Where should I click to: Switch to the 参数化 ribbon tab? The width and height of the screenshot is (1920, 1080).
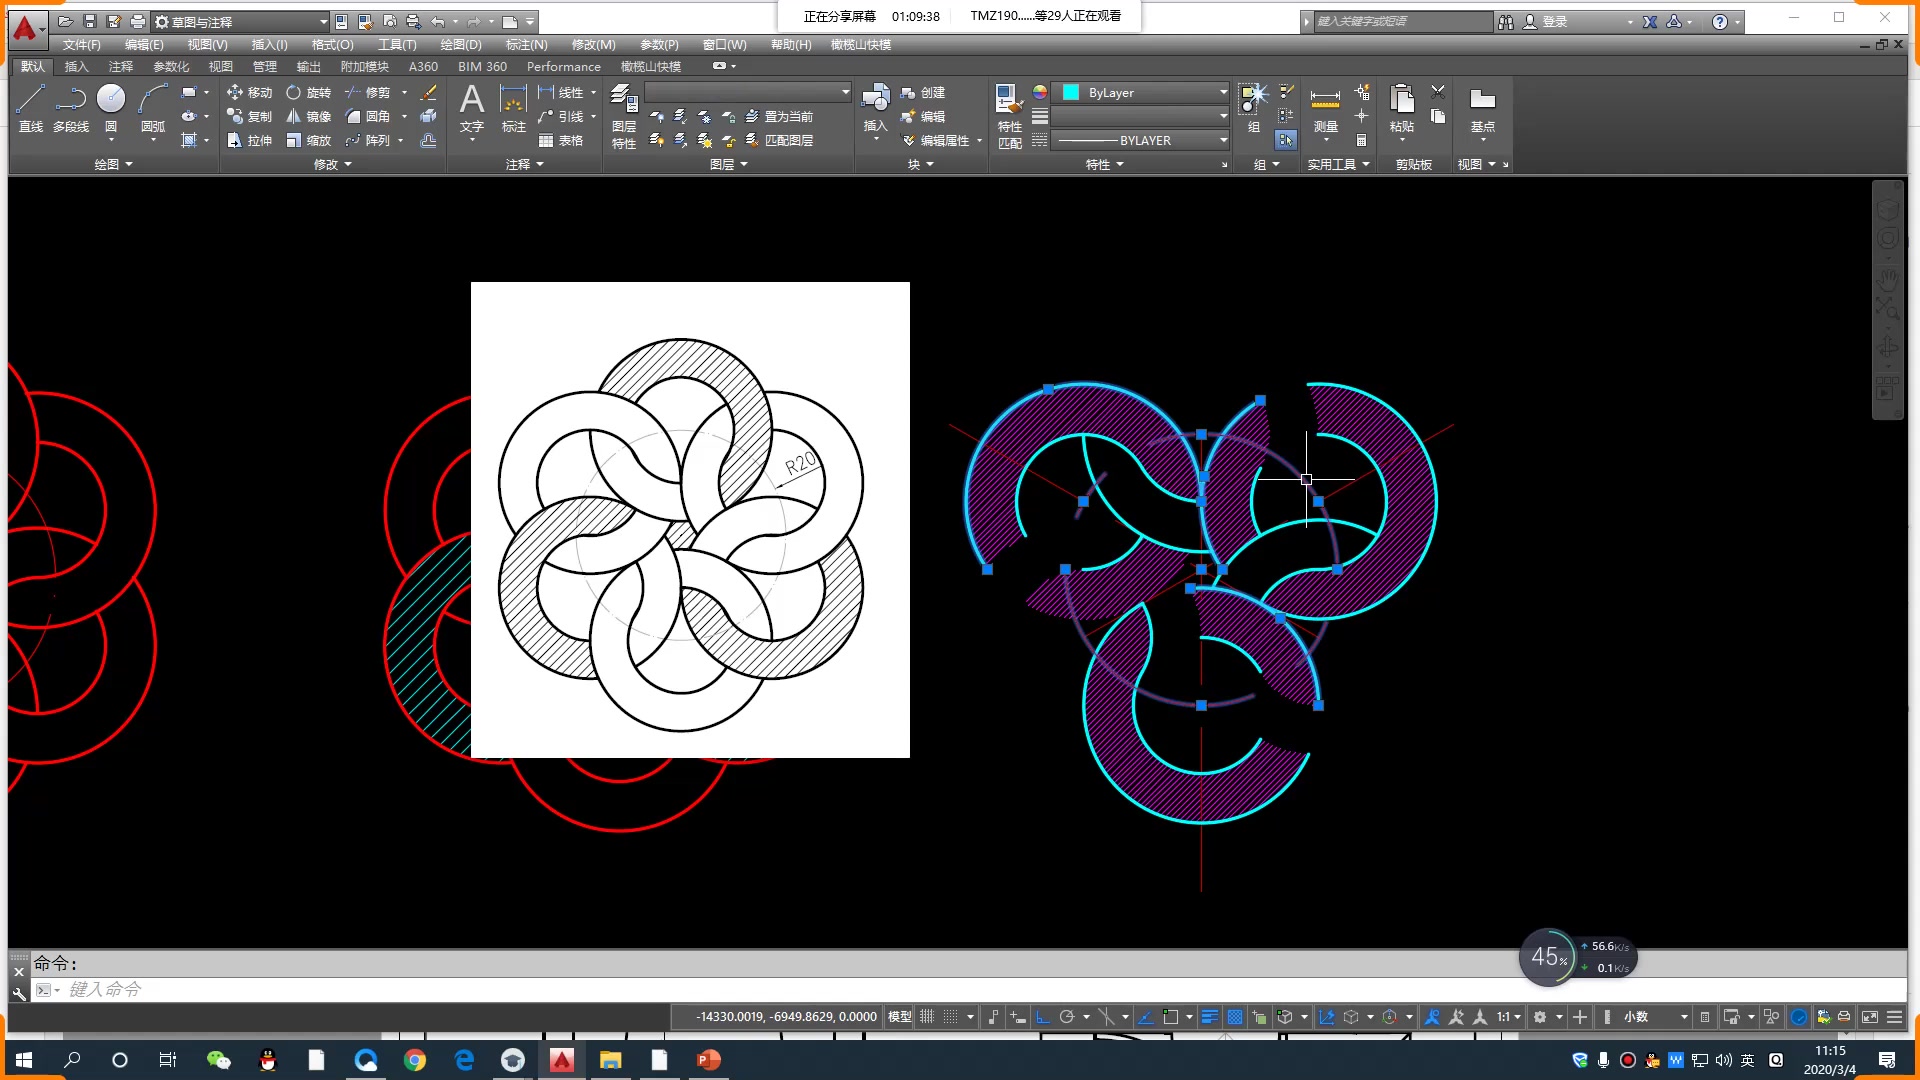pos(171,66)
